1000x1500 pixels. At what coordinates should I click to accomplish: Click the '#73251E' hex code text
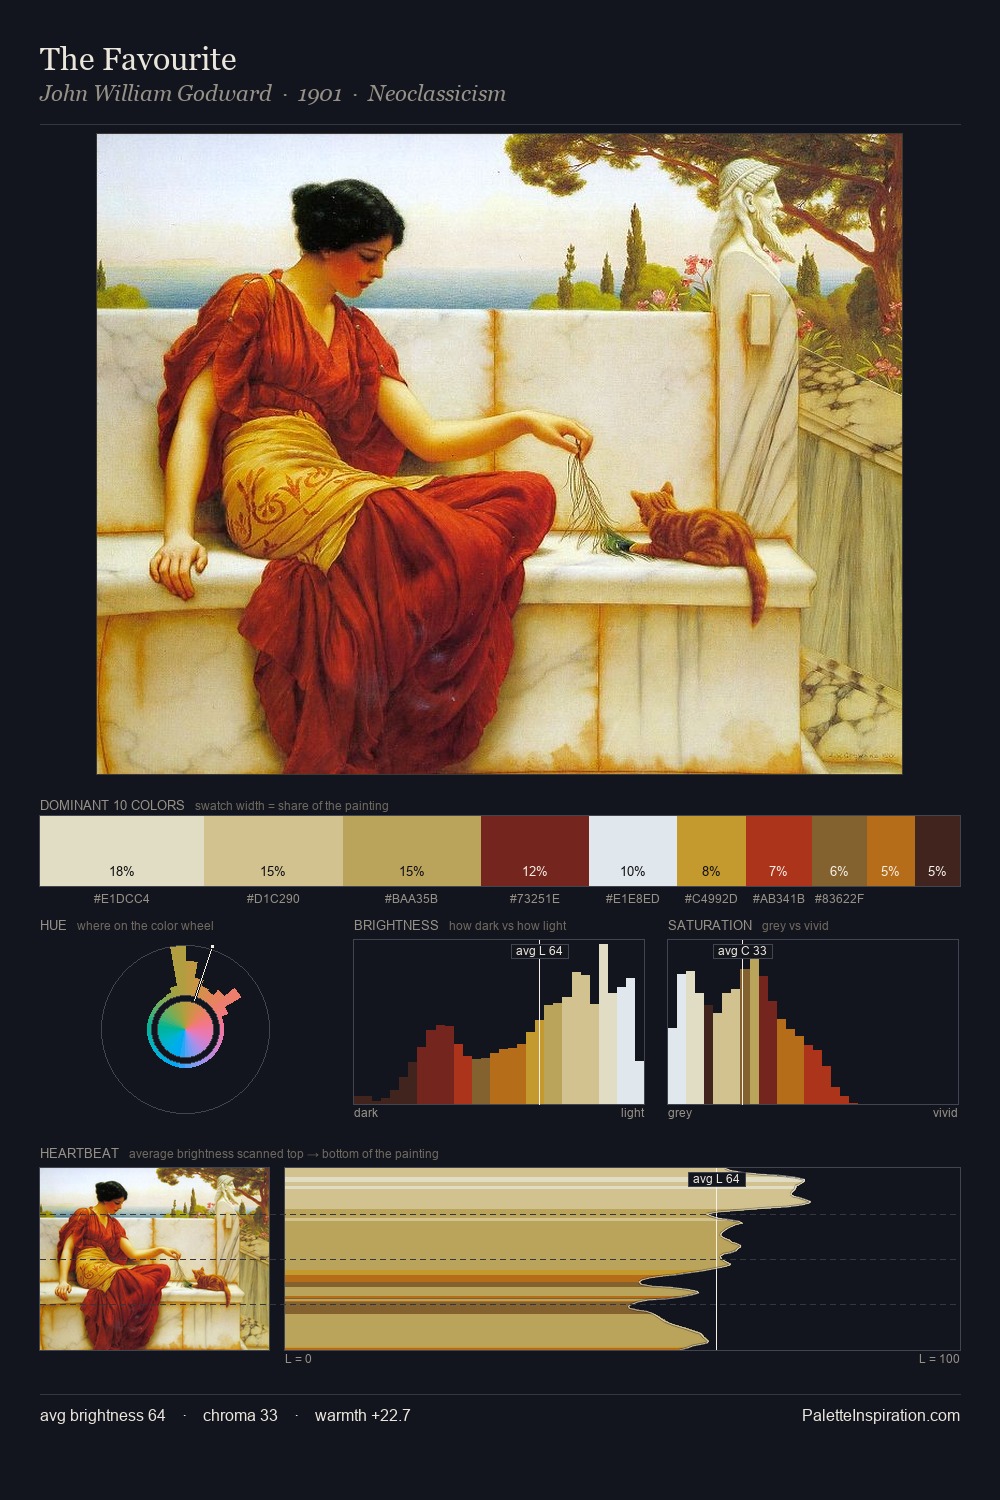[x=535, y=899]
